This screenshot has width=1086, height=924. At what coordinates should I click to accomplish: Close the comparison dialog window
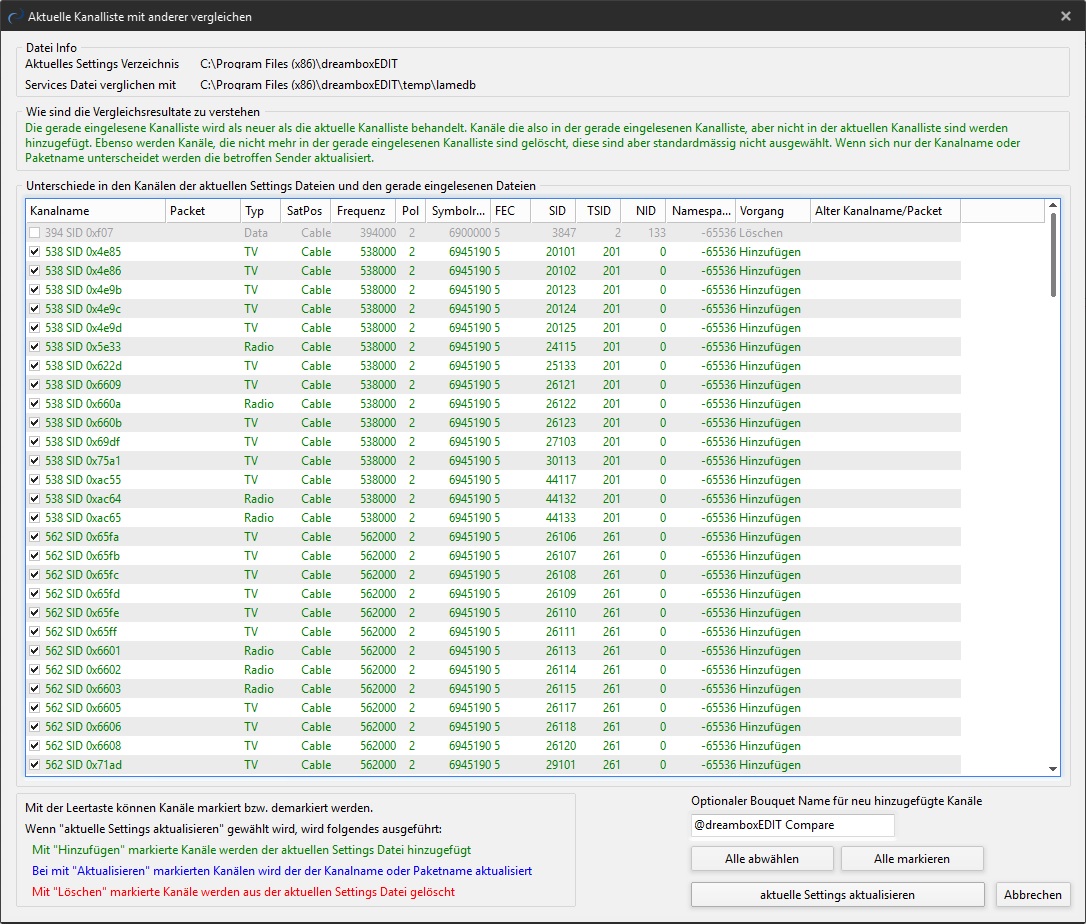(x=1065, y=16)
